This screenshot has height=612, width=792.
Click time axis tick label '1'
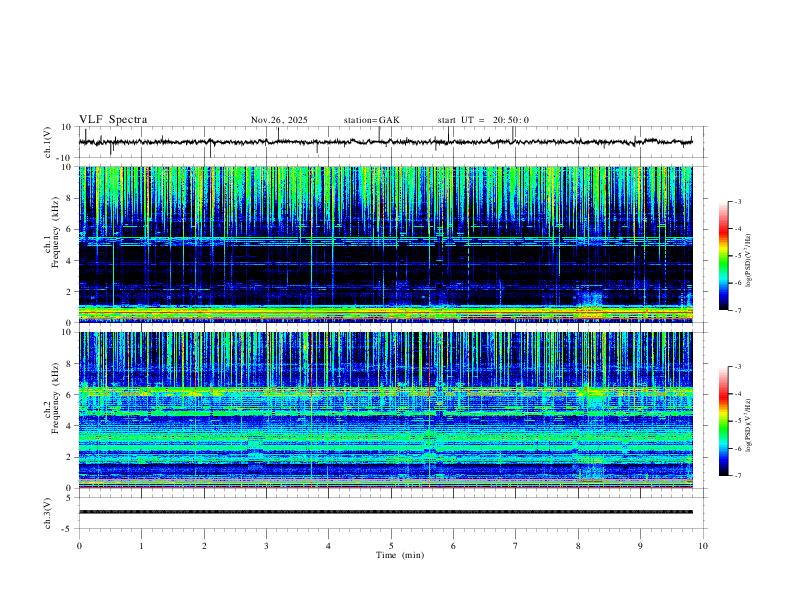141,546
